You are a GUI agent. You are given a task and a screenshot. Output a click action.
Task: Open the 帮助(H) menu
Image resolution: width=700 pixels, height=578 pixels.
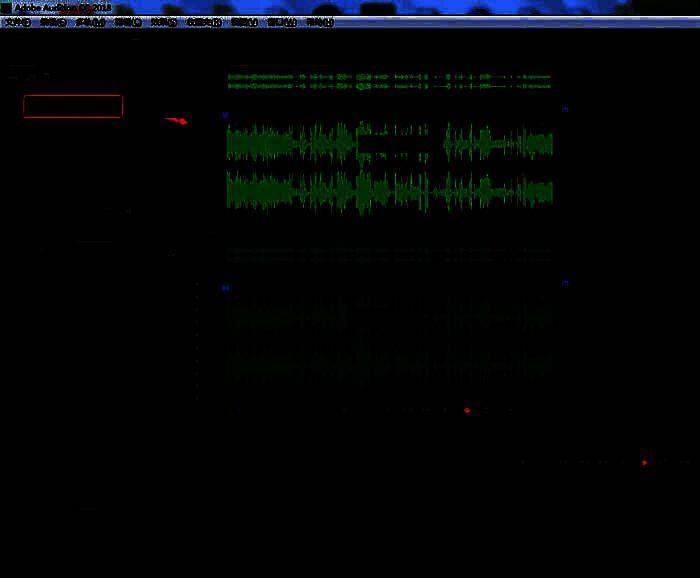319,22
